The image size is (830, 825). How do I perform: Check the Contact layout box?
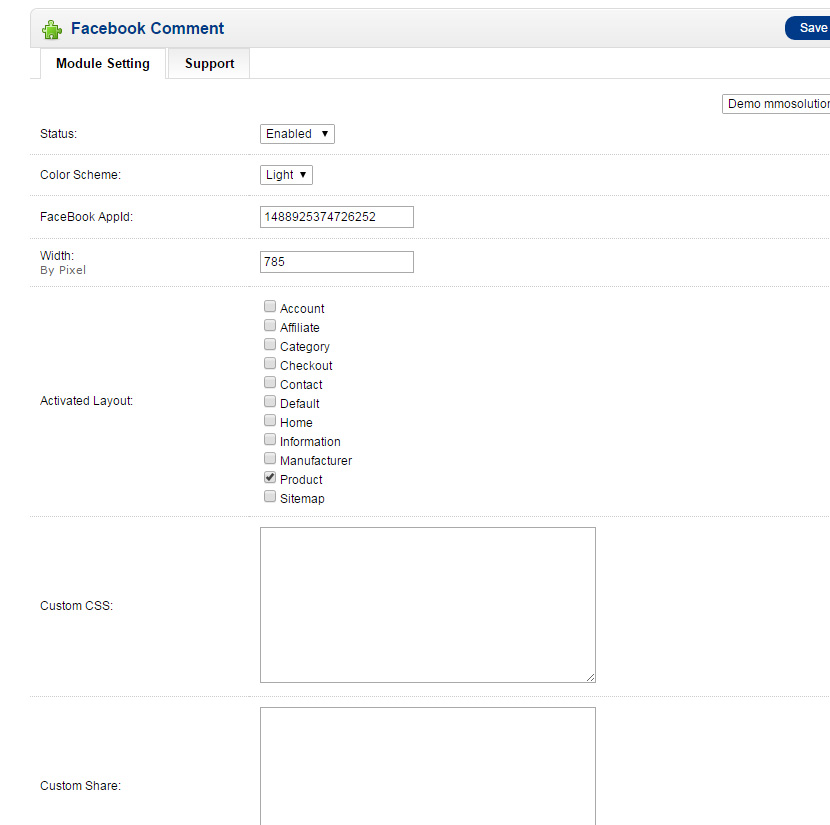270,383
